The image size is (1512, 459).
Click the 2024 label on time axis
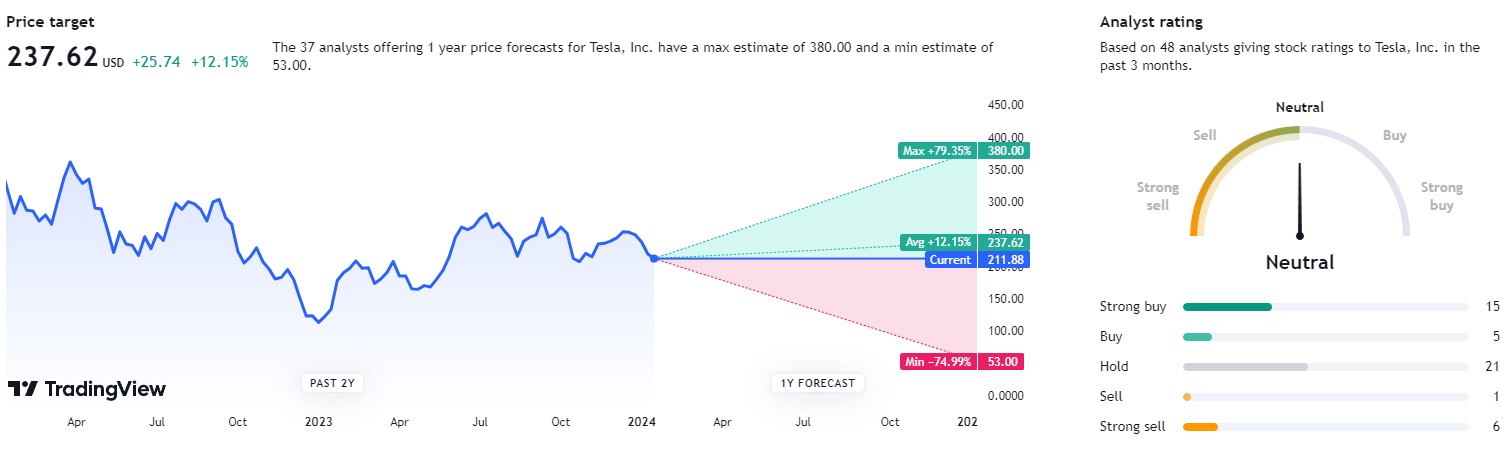click(x=641, y=422)
